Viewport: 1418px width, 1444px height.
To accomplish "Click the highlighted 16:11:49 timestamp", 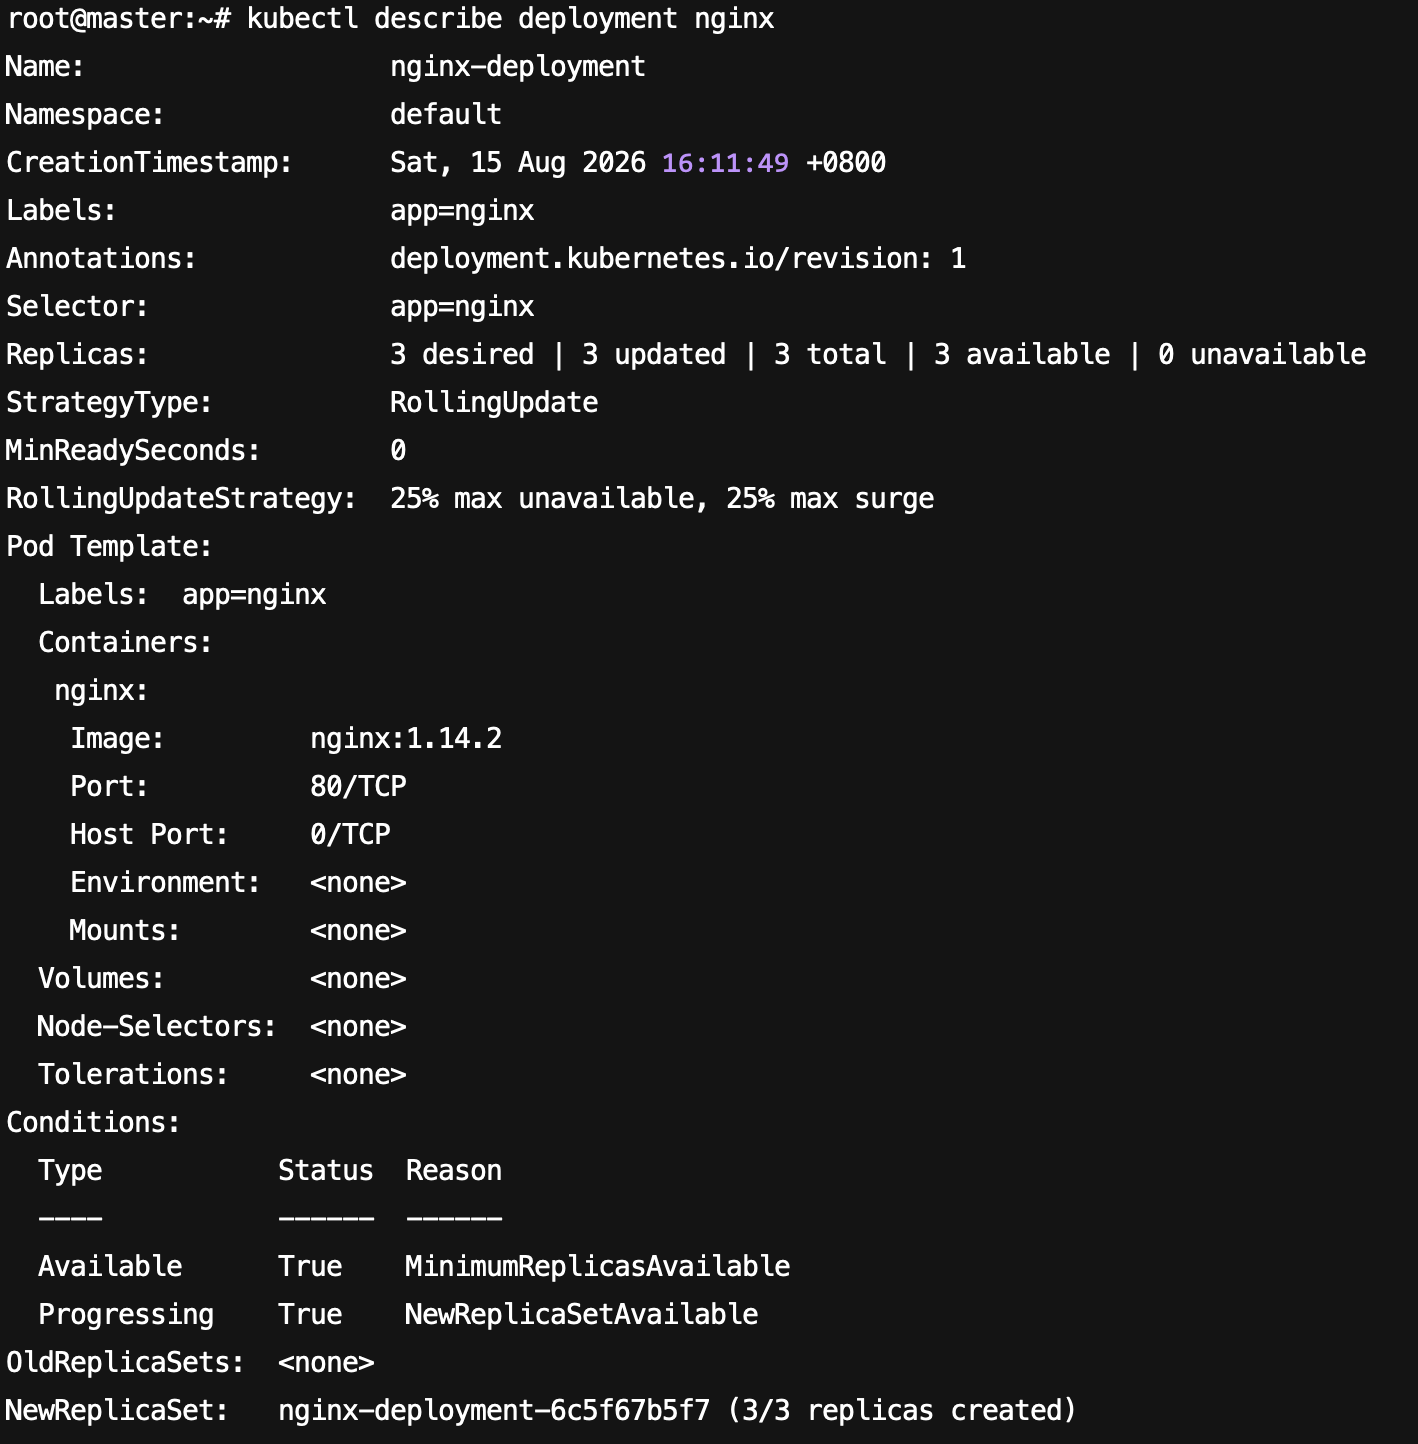I will pos(725,163).
